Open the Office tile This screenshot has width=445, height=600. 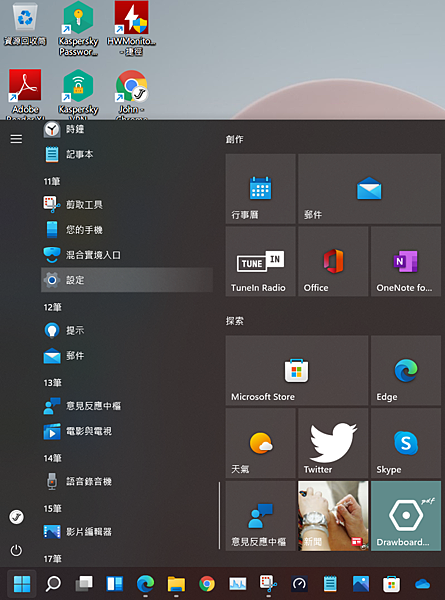click(333, 261)
